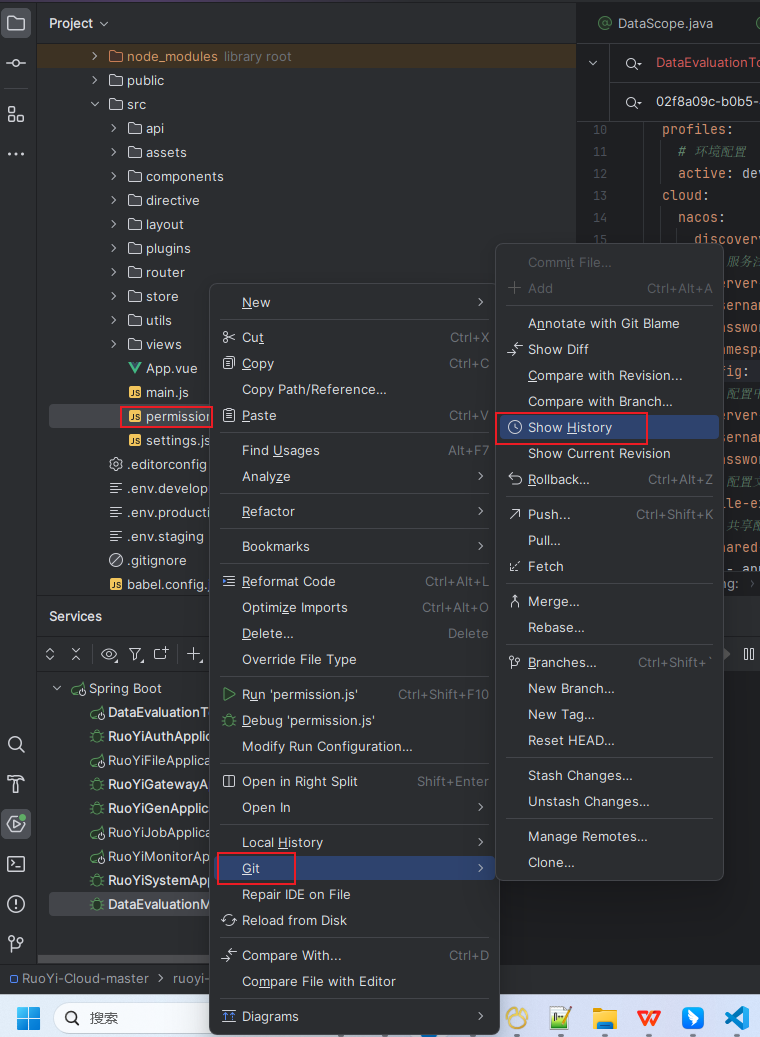
Task: Click the search icon beside DataEvaluationTo text
Action: [633, 63]
